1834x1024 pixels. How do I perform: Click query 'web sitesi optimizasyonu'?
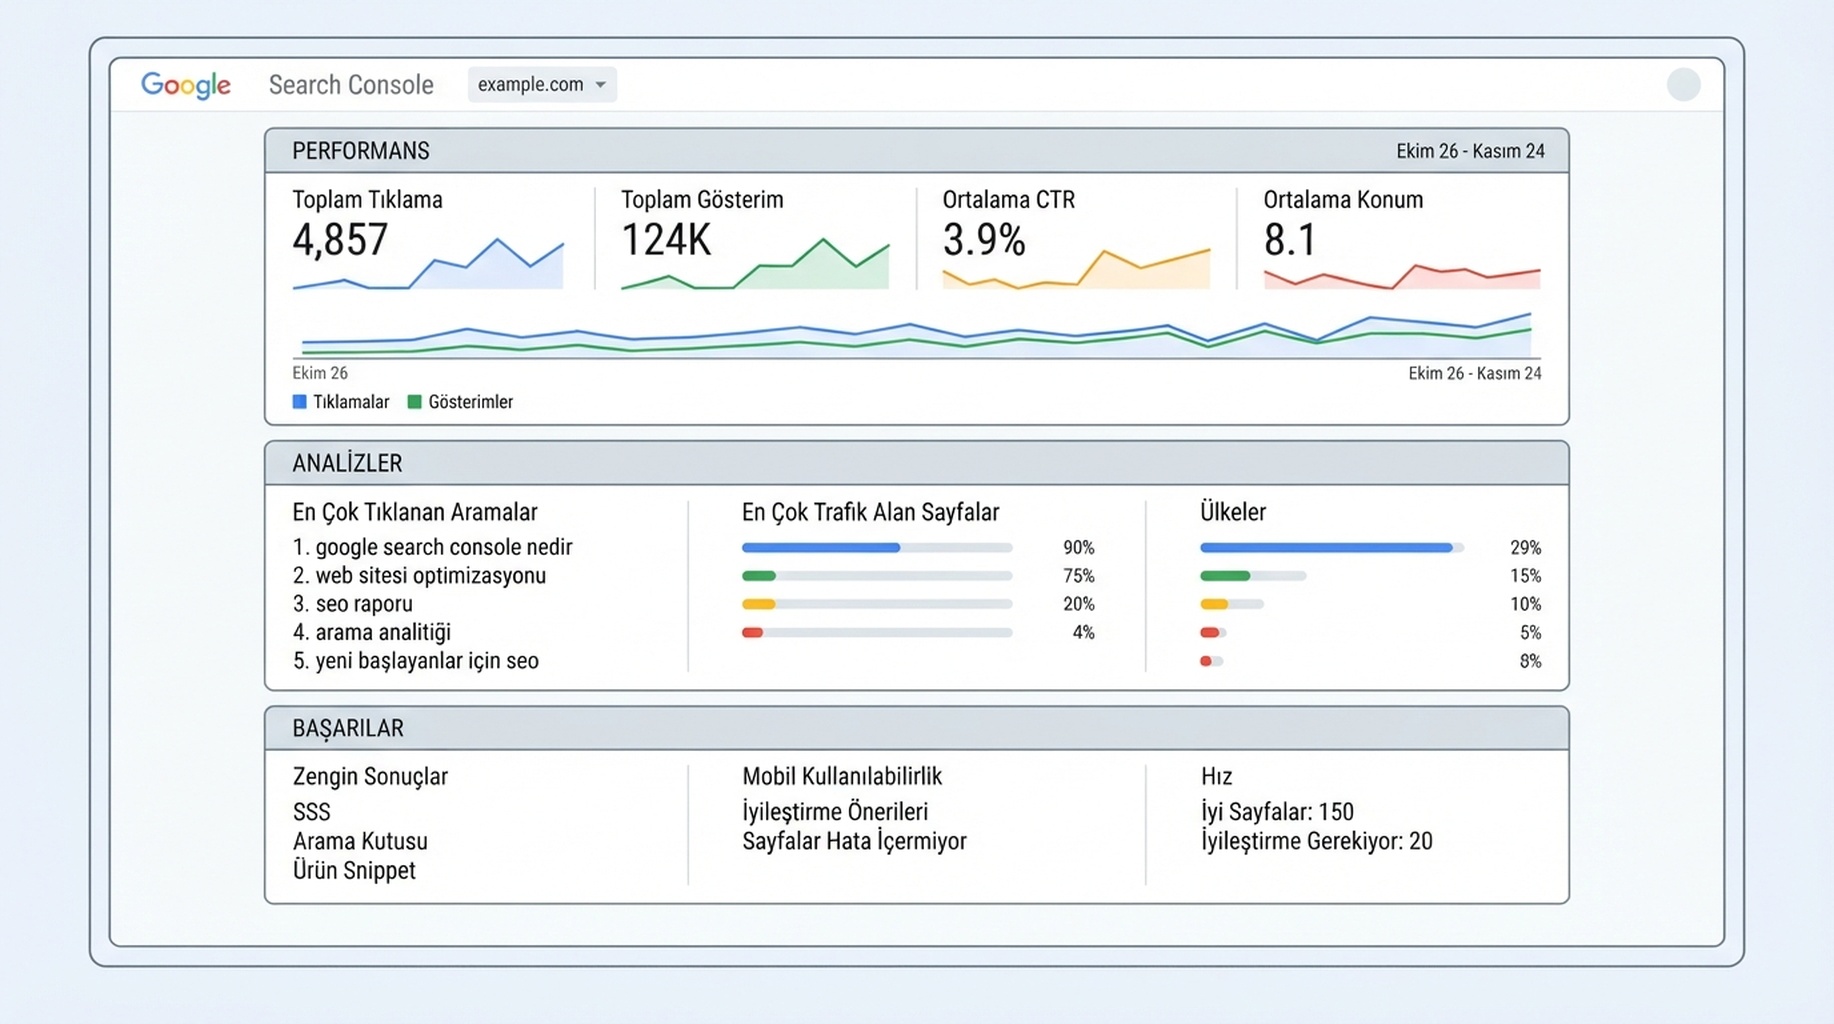pyautogui.click(x=419, y=575)
